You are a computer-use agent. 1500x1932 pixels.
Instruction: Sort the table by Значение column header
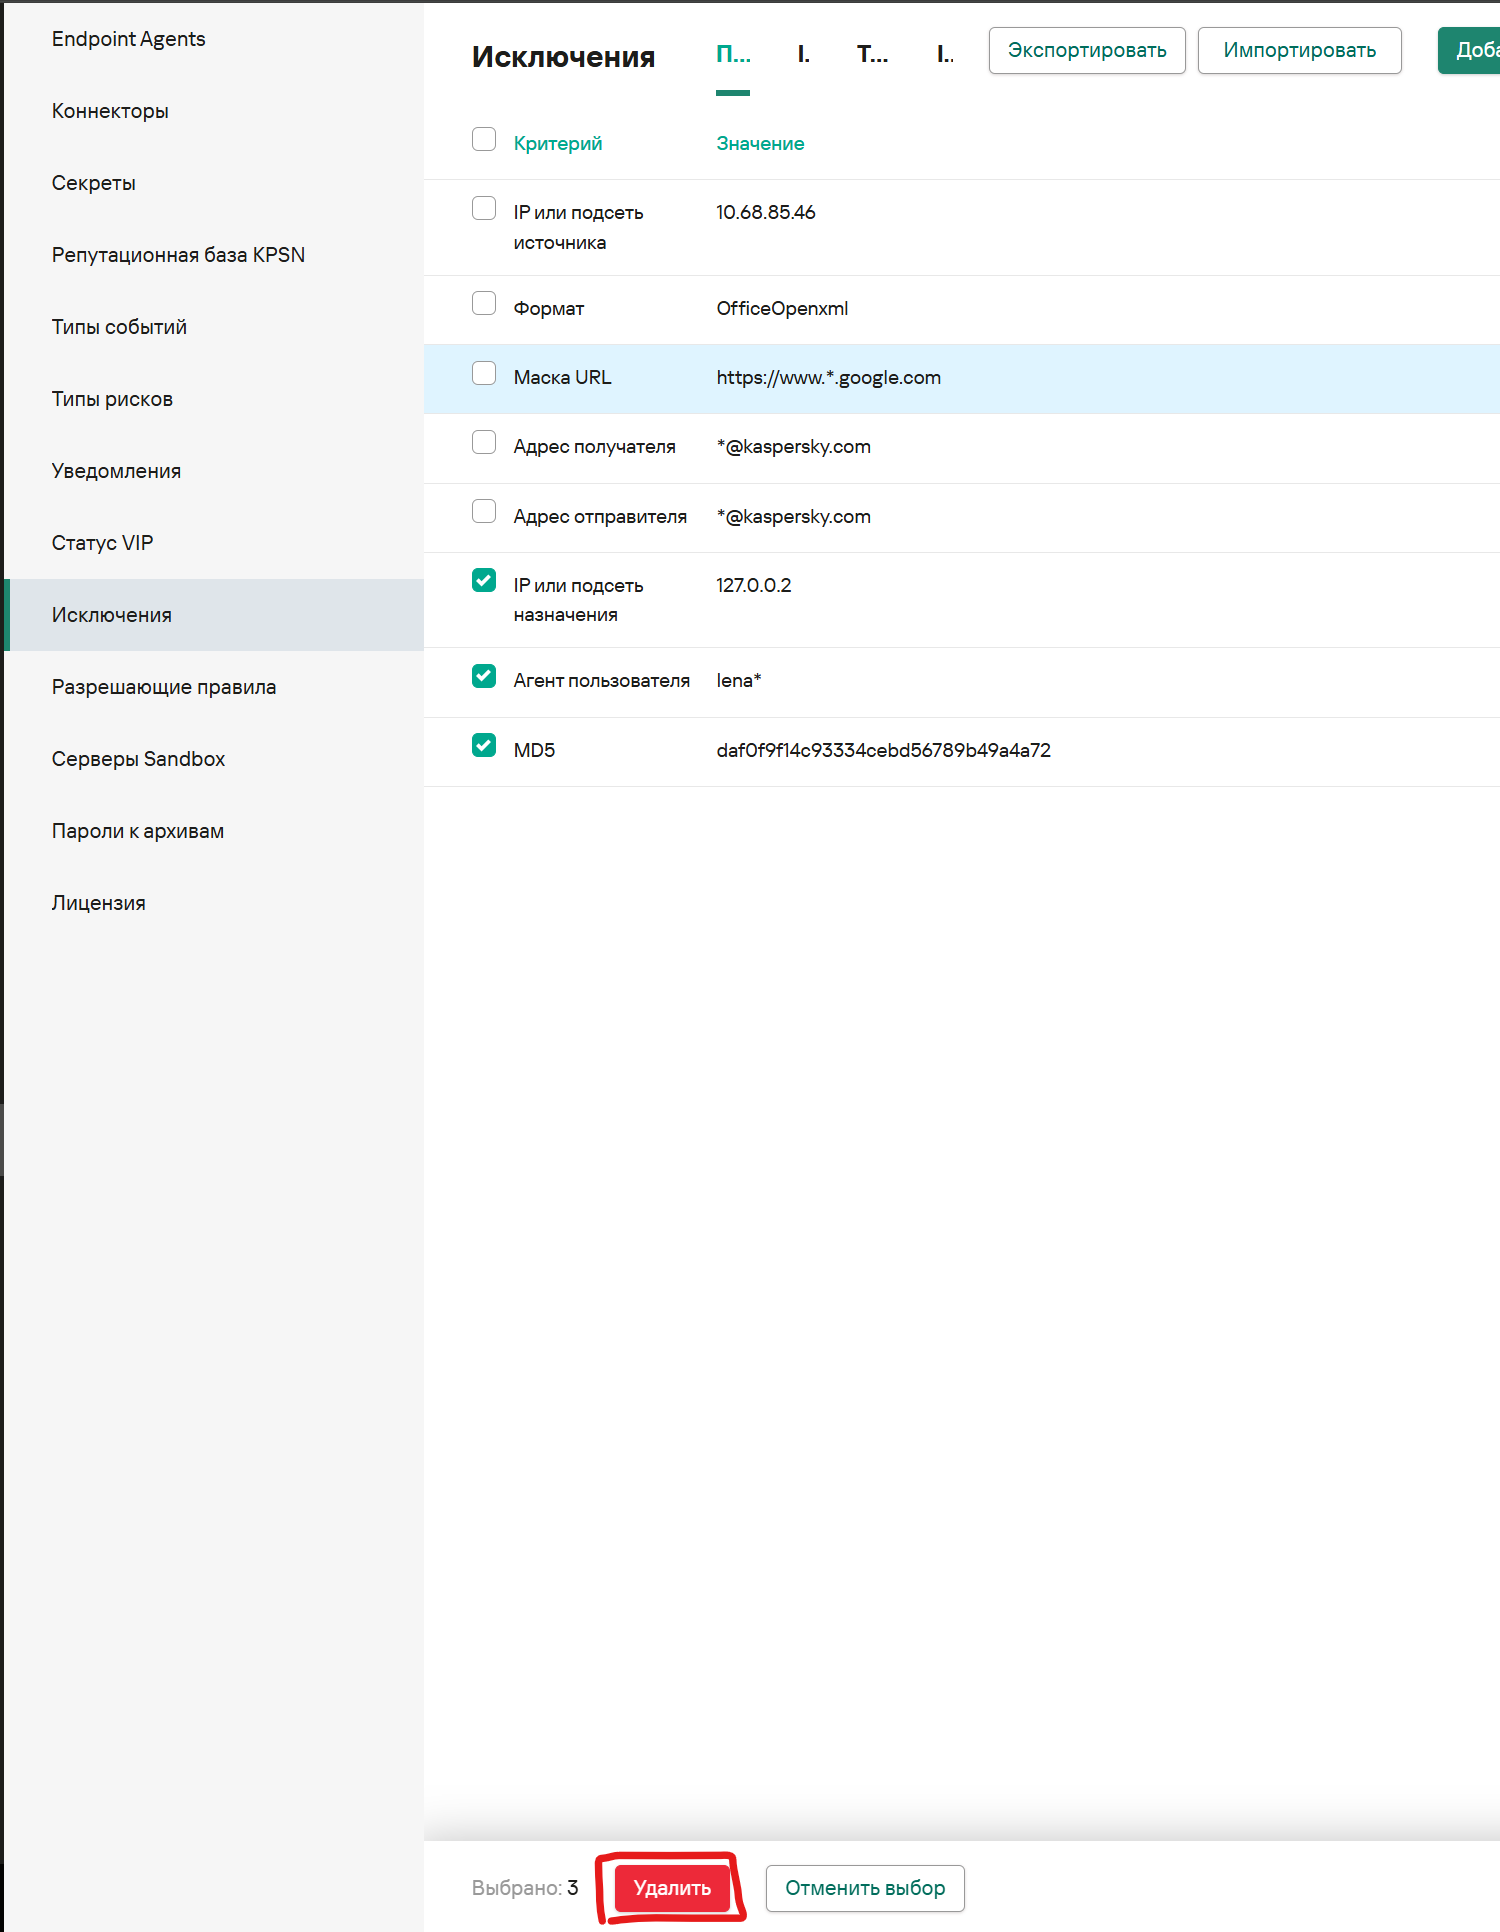click(x=760, y=143)
